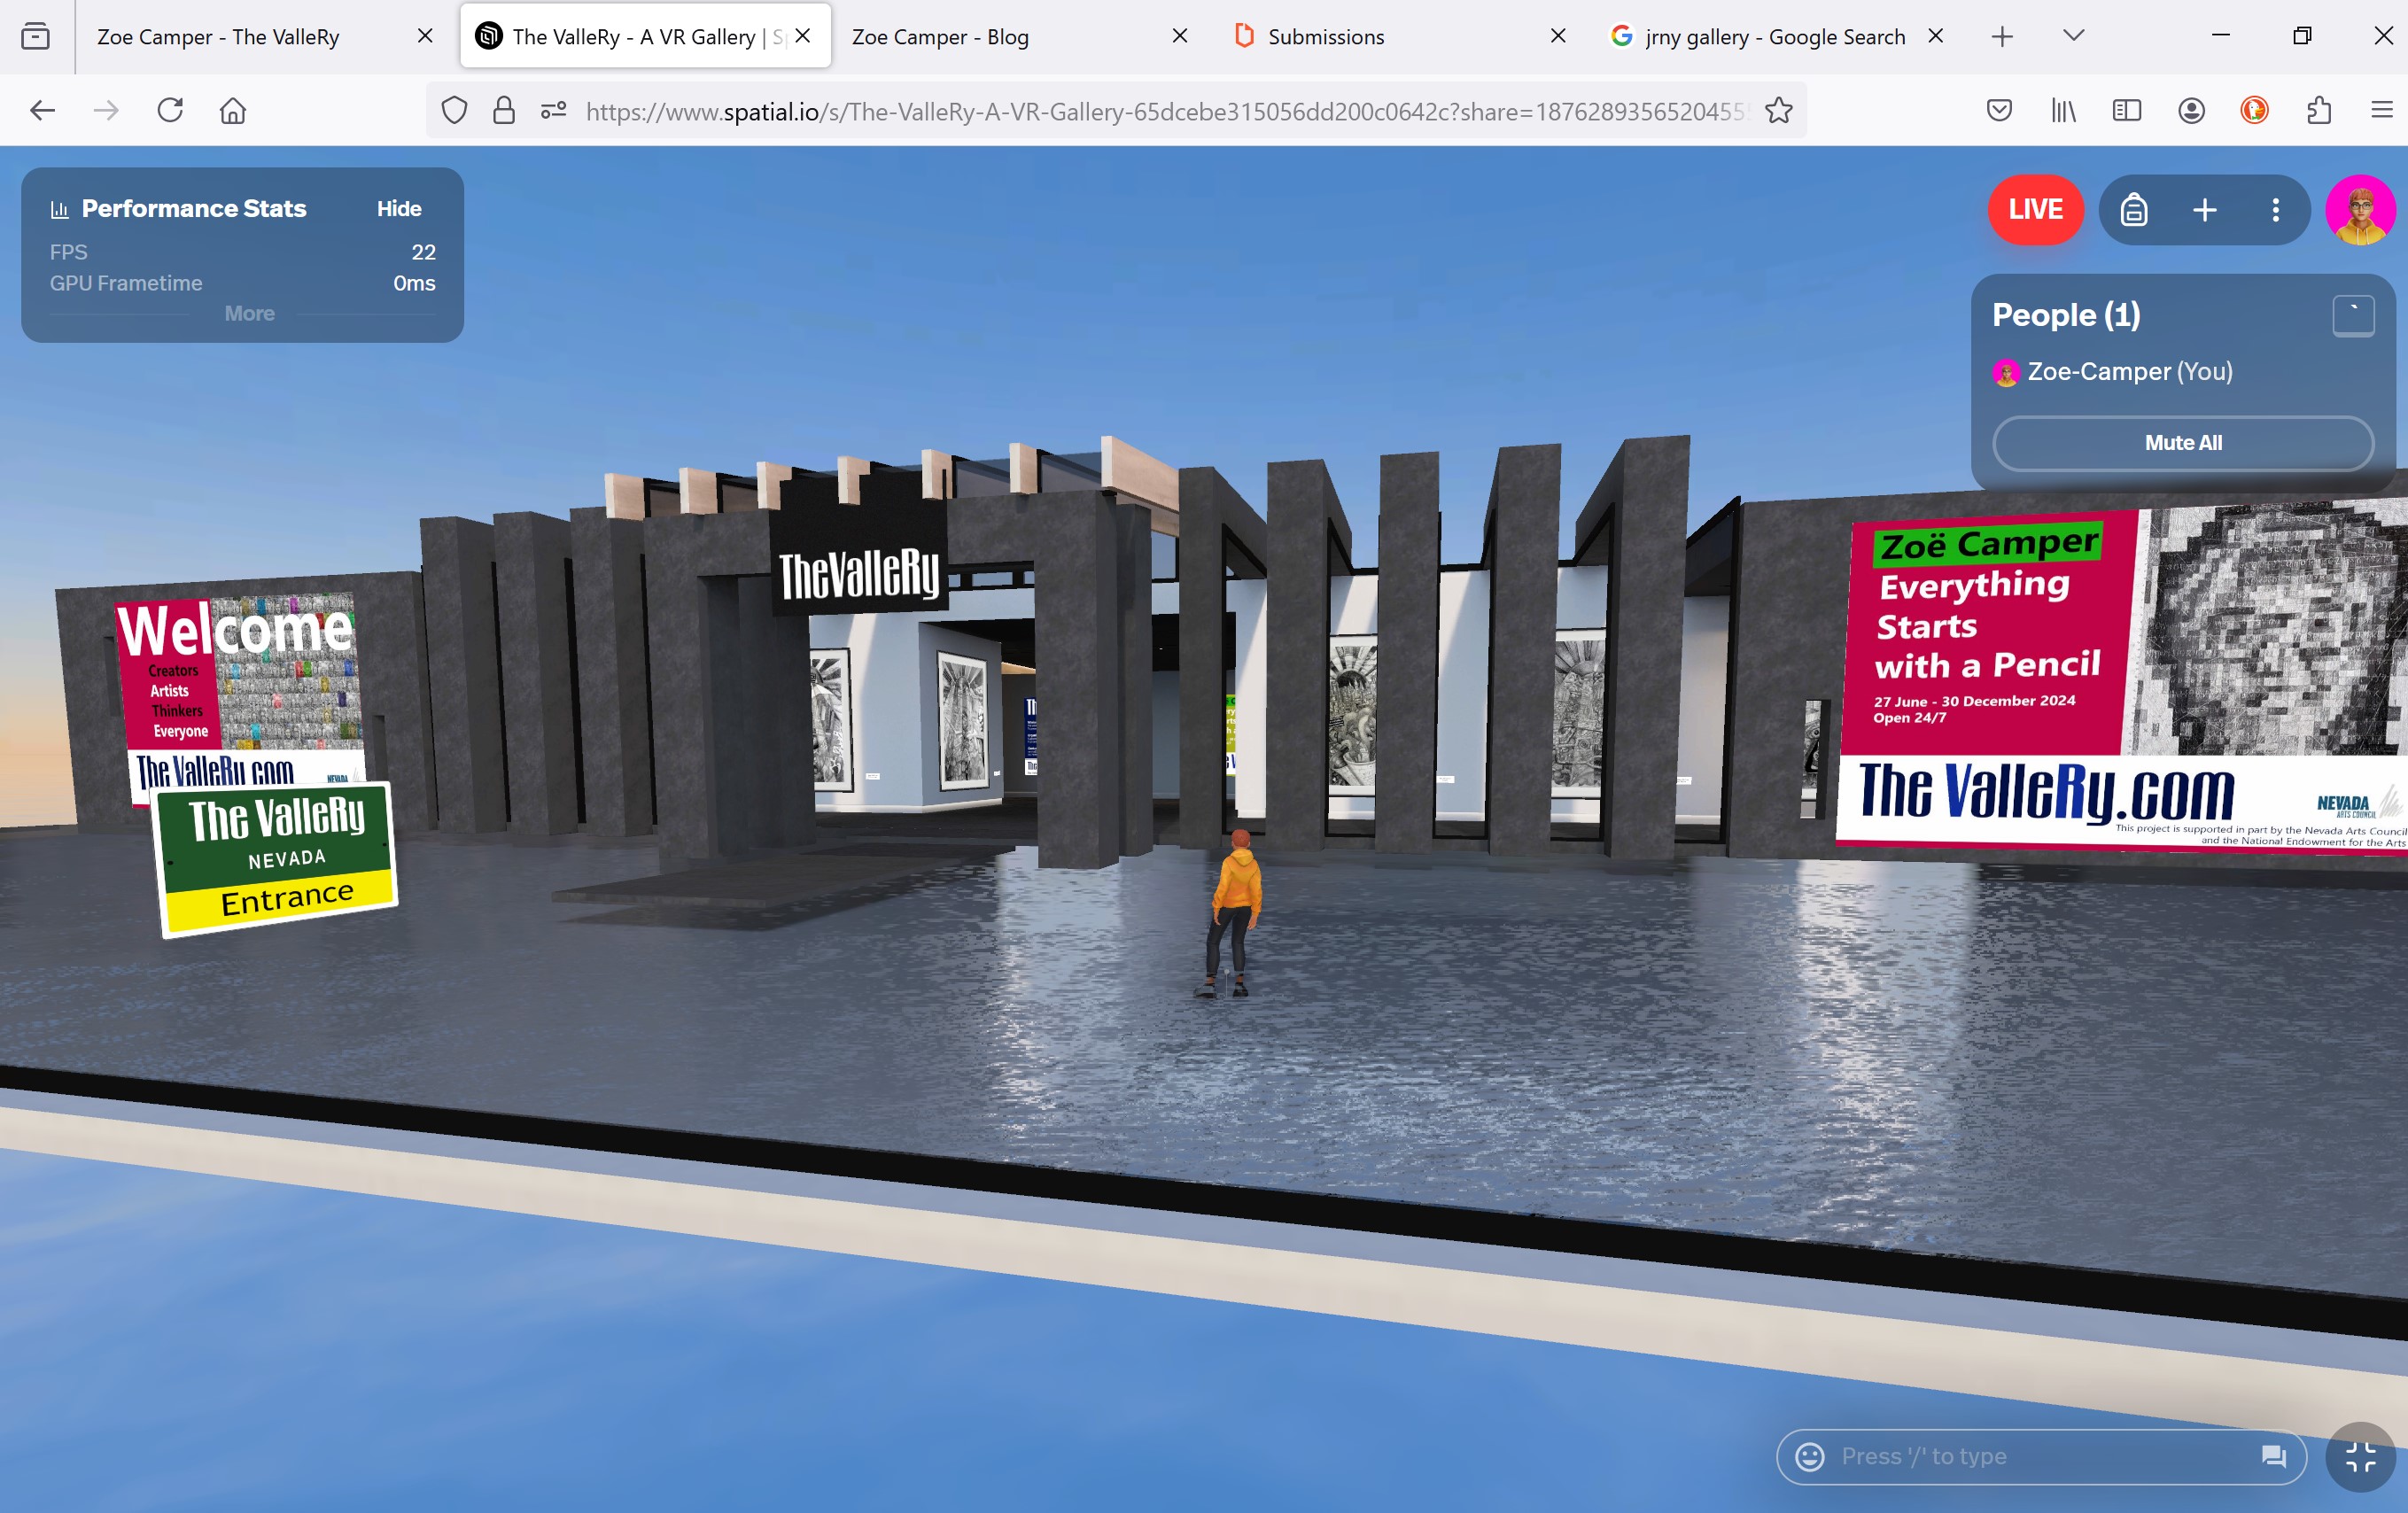The image size is (2408, 1513).
Task: Go to the browser home page
Action: pos(233,110)
